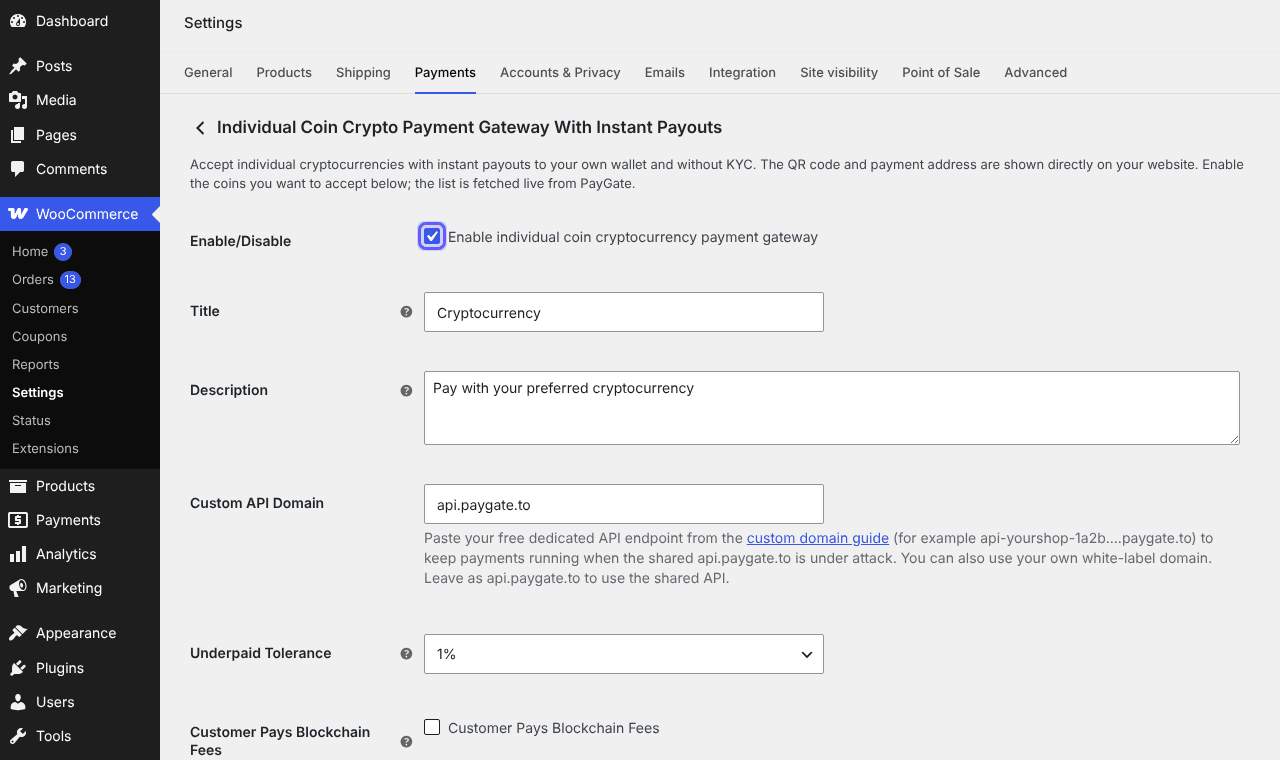
Task: Click the Appearance paintbrush icon
Action: [18, 633]
